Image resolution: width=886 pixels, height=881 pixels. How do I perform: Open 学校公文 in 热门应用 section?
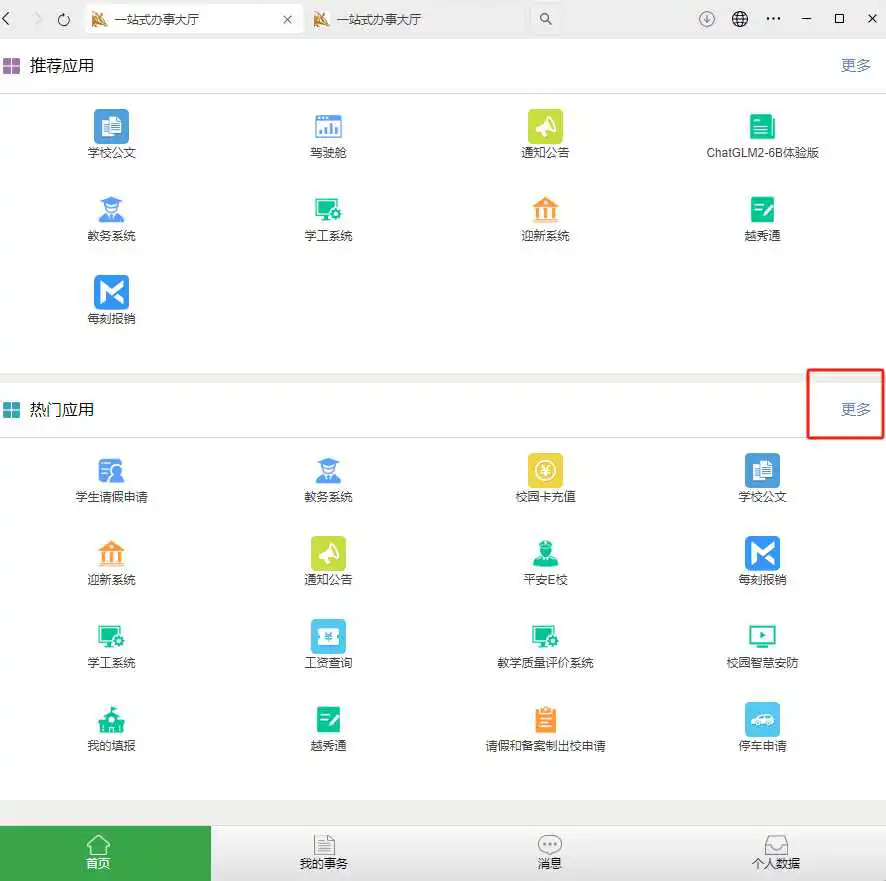pyautogui.click(x=762, y=478)
